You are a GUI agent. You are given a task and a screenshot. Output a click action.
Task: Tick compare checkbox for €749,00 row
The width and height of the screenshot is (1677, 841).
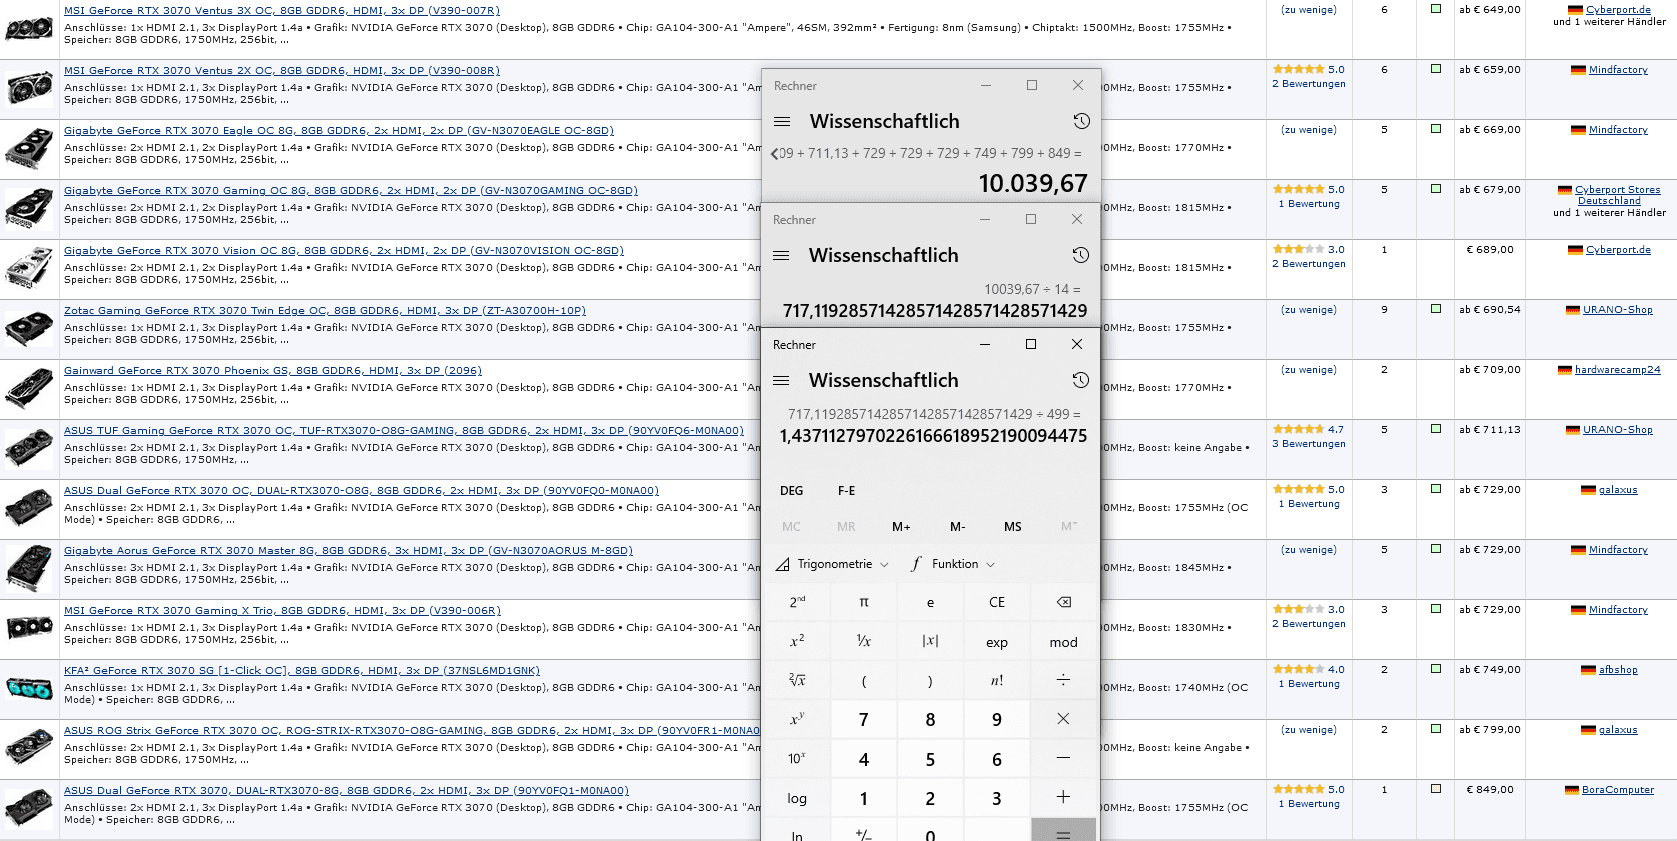(1436, 669)
